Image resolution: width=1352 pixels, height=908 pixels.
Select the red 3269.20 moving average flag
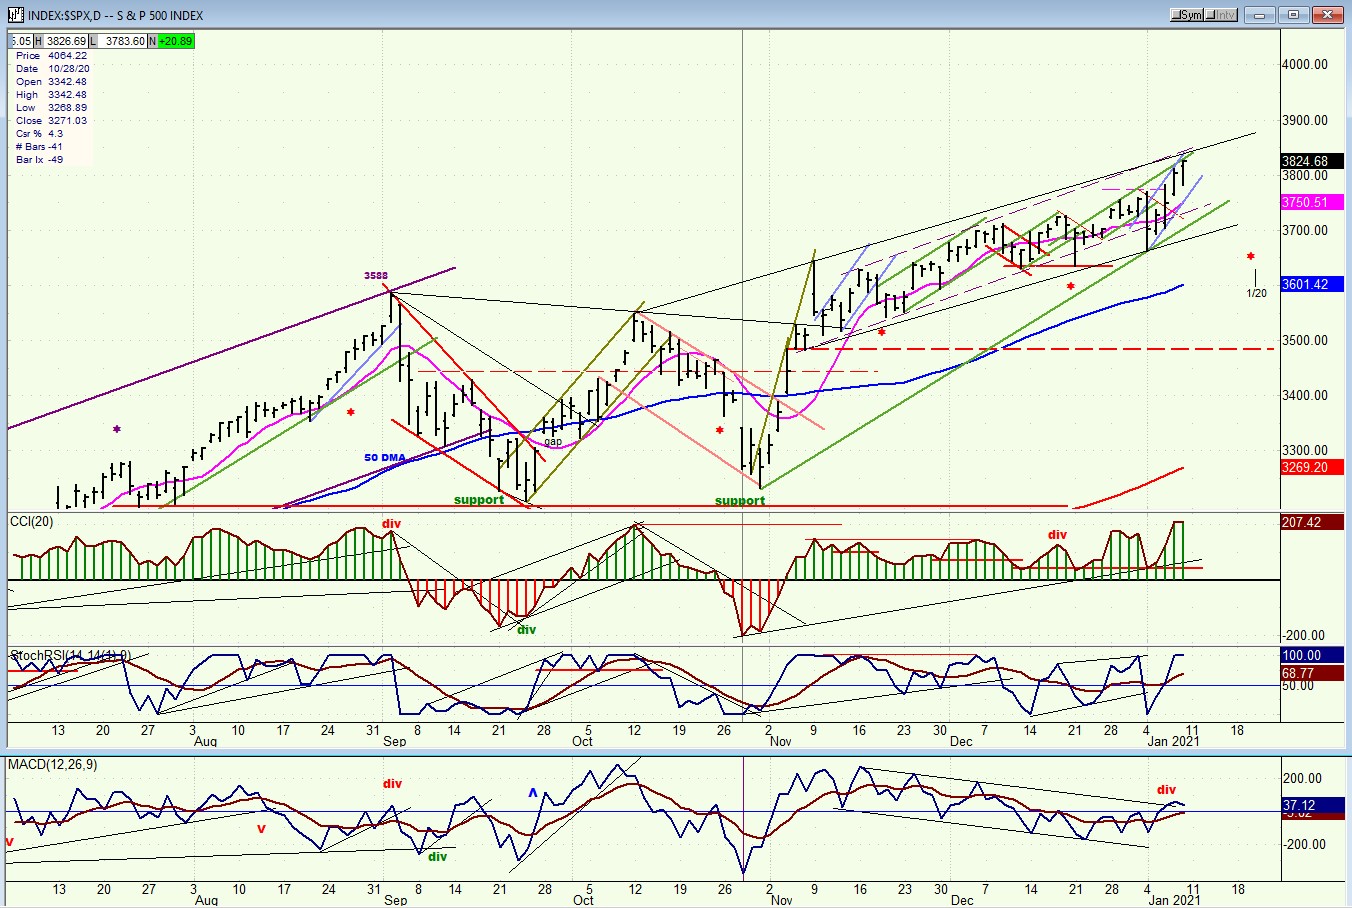(x=1310, y=467)
